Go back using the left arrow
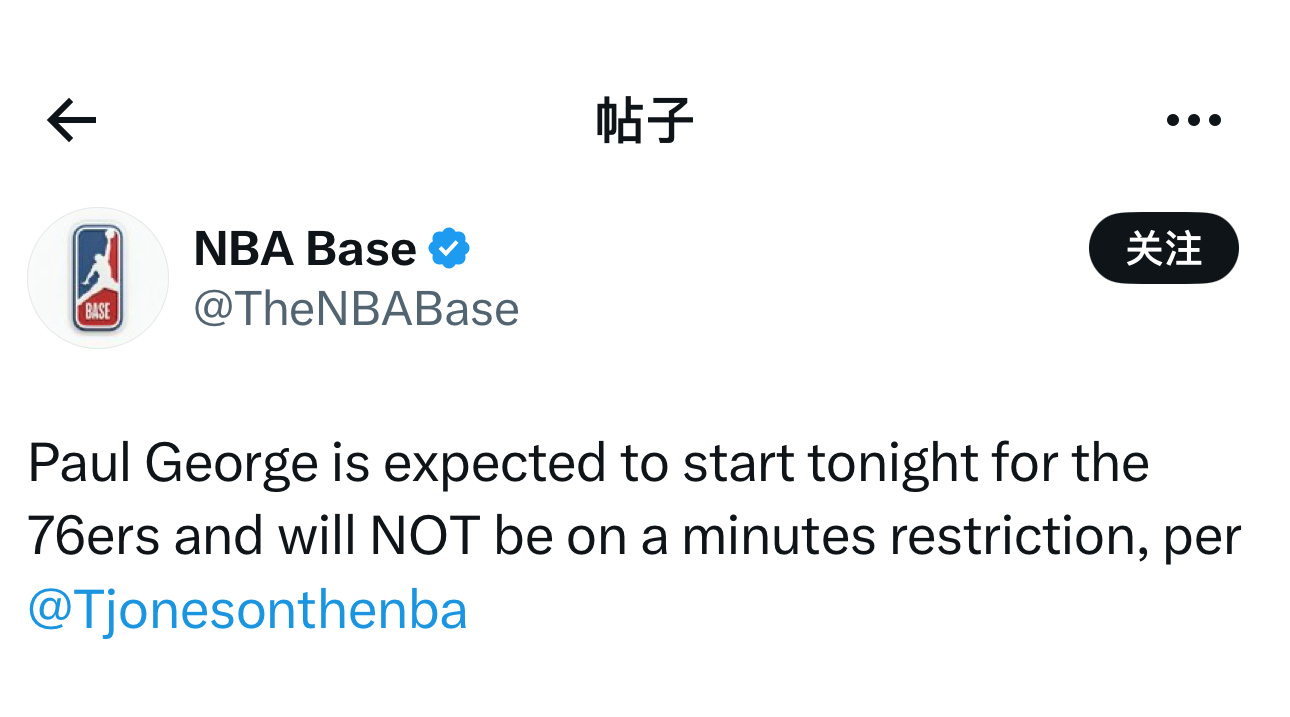This screenshot has height=717, width=1290. click(72, 121)
